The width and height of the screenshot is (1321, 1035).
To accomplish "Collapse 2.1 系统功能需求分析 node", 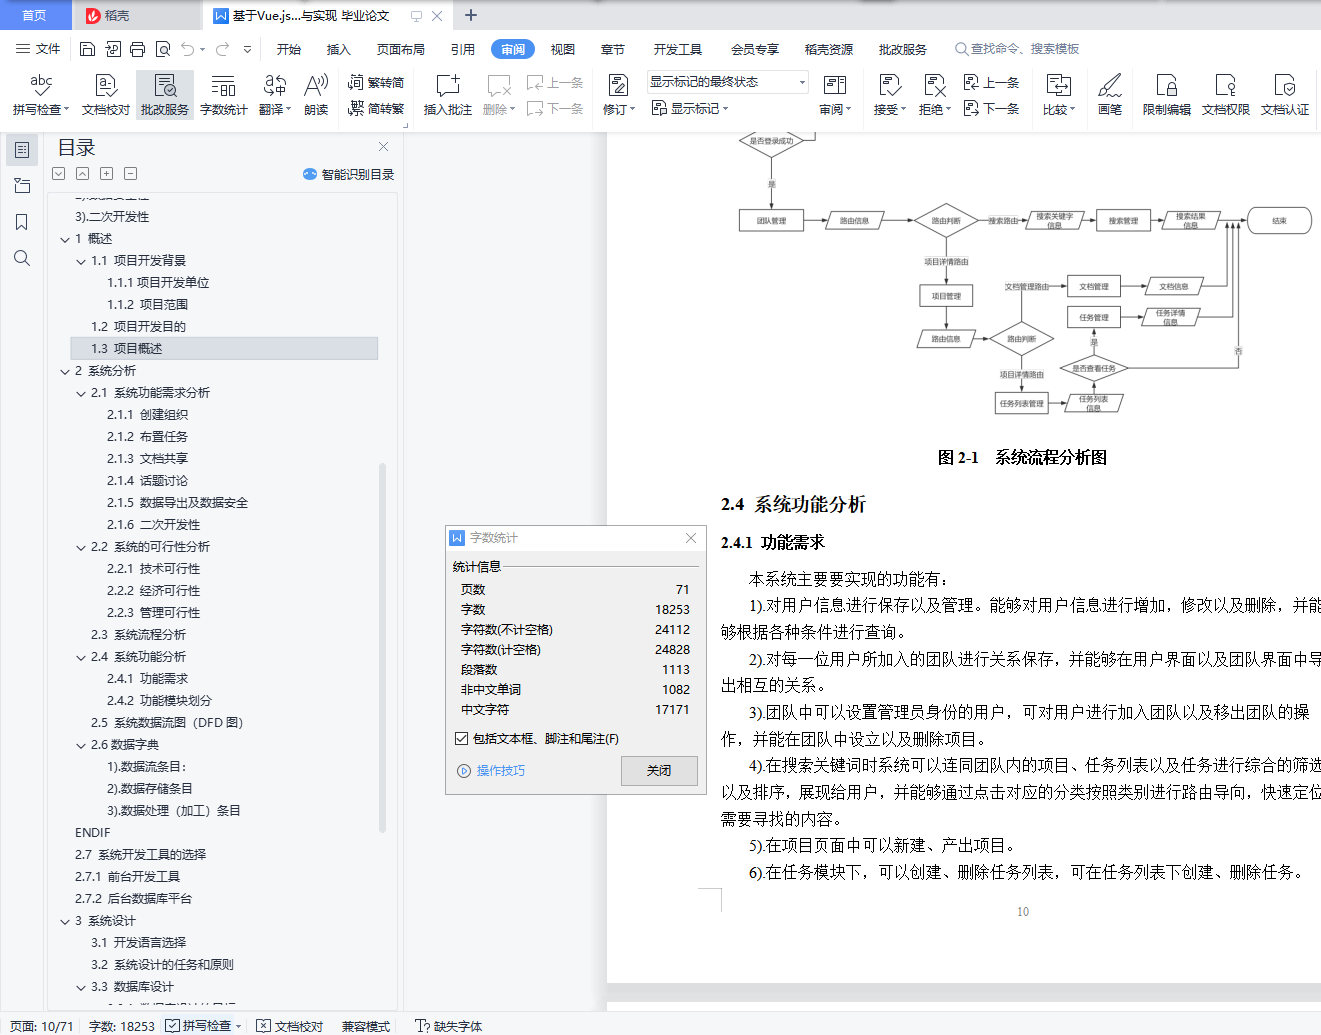I will (x=81, y=393).
